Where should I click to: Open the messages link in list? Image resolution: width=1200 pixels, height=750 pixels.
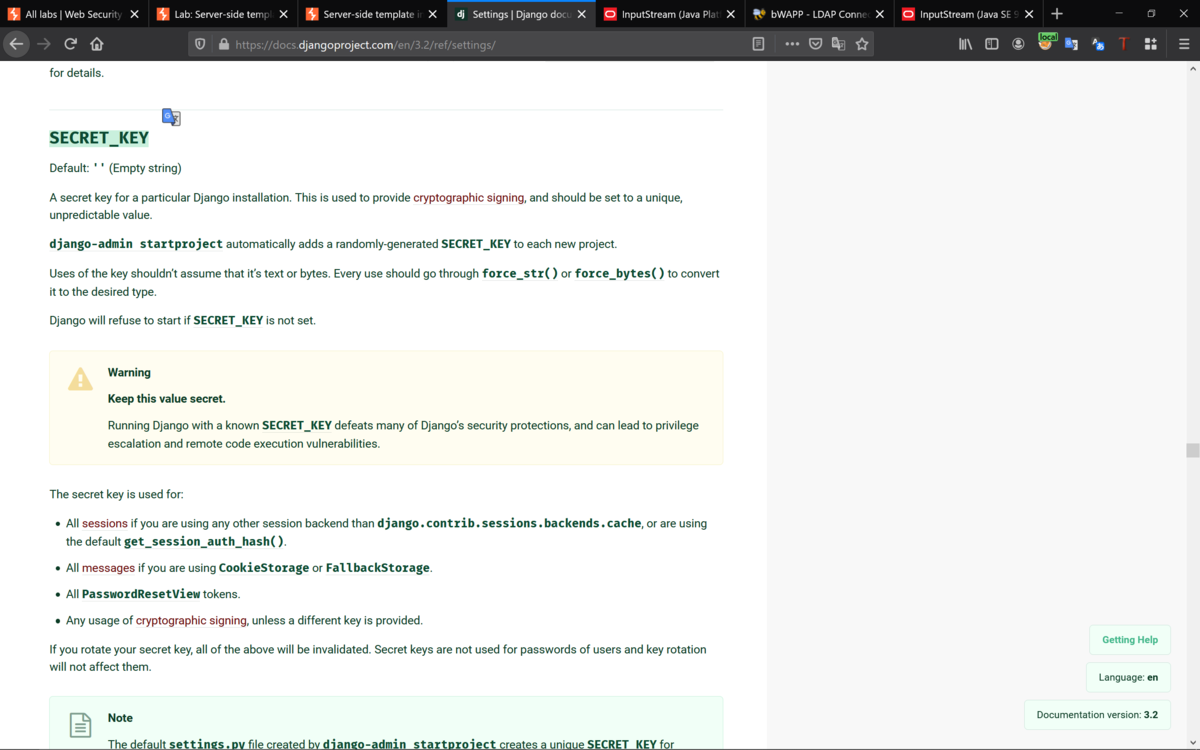108,567
